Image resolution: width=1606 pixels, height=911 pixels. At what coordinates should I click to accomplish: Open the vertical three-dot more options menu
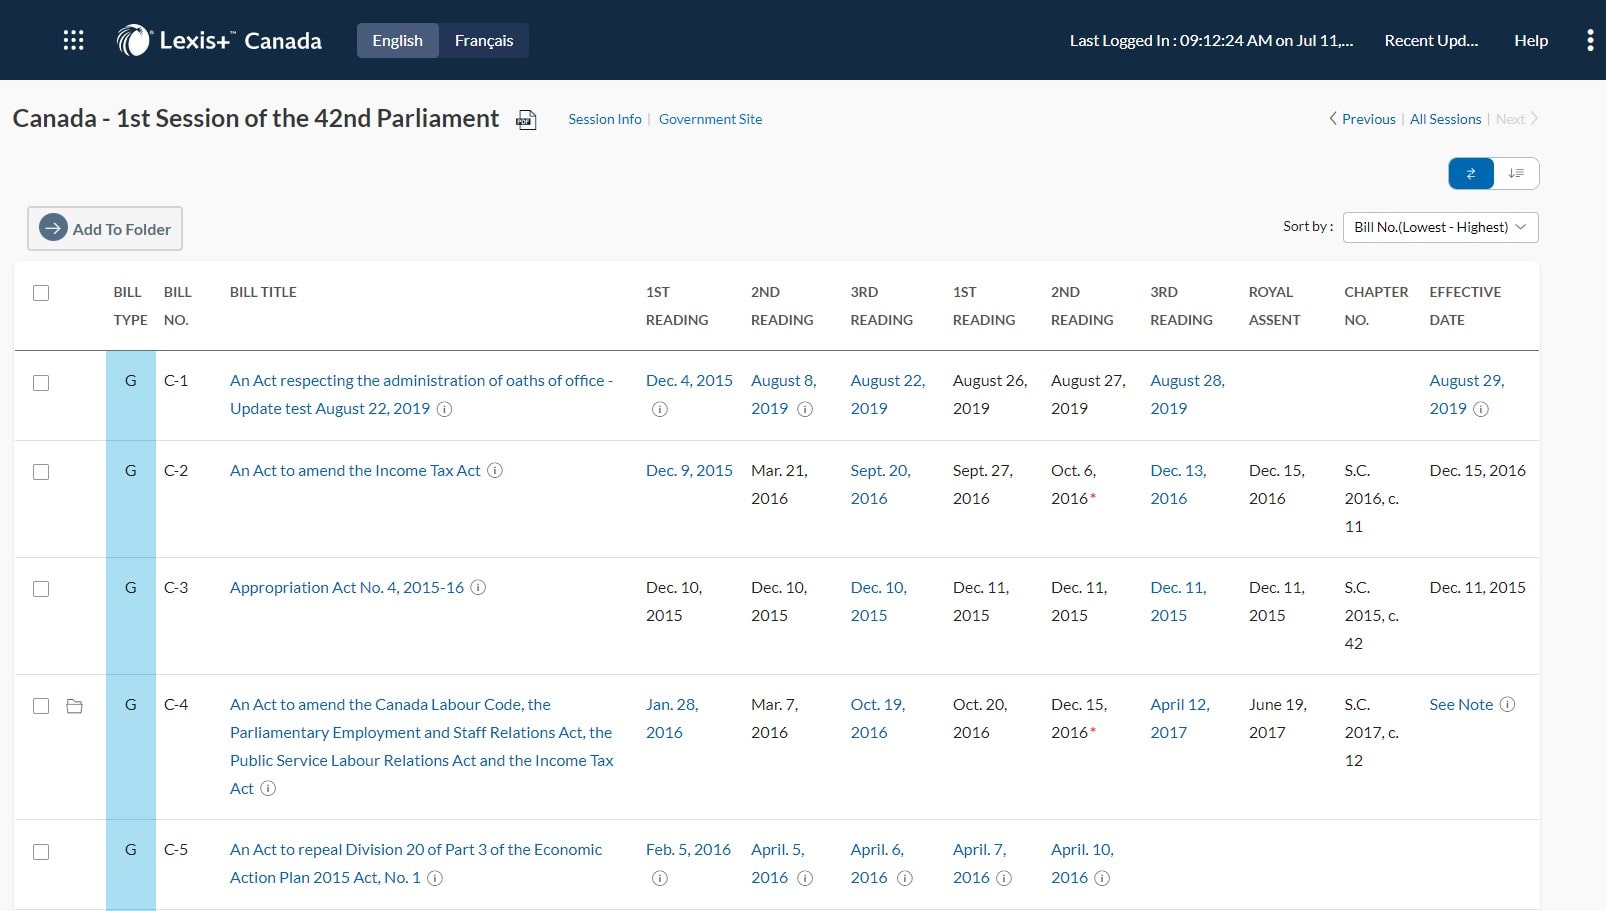coord(1589,40)
